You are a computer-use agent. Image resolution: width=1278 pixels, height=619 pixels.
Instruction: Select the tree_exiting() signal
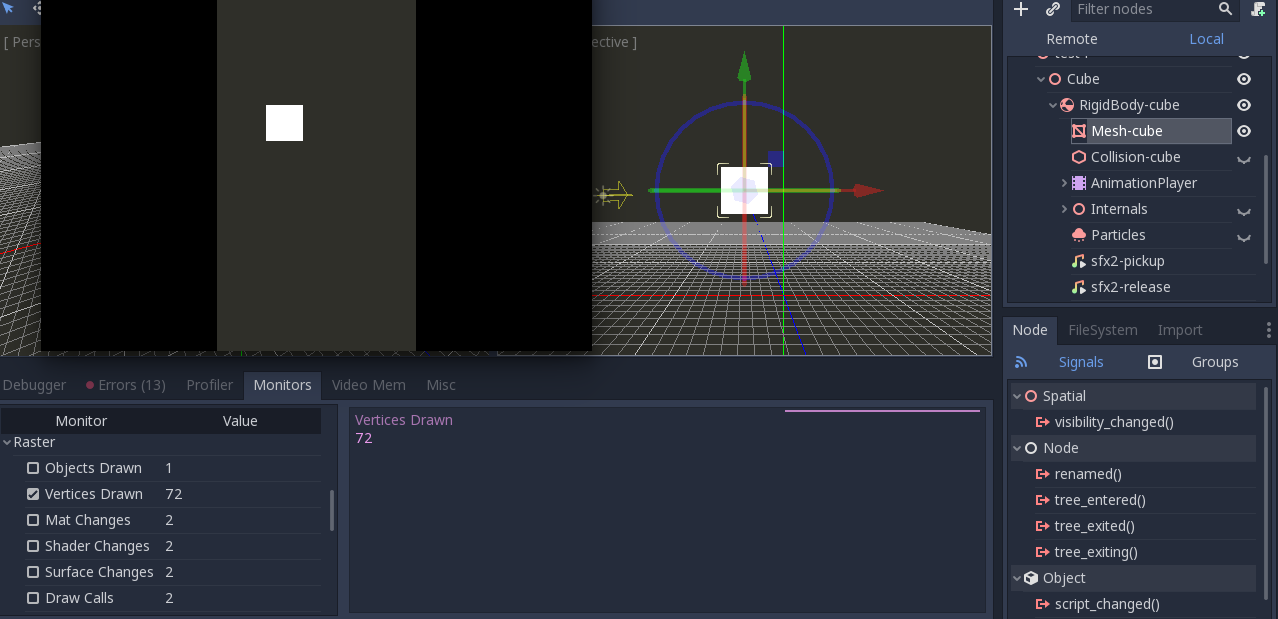1096,552
